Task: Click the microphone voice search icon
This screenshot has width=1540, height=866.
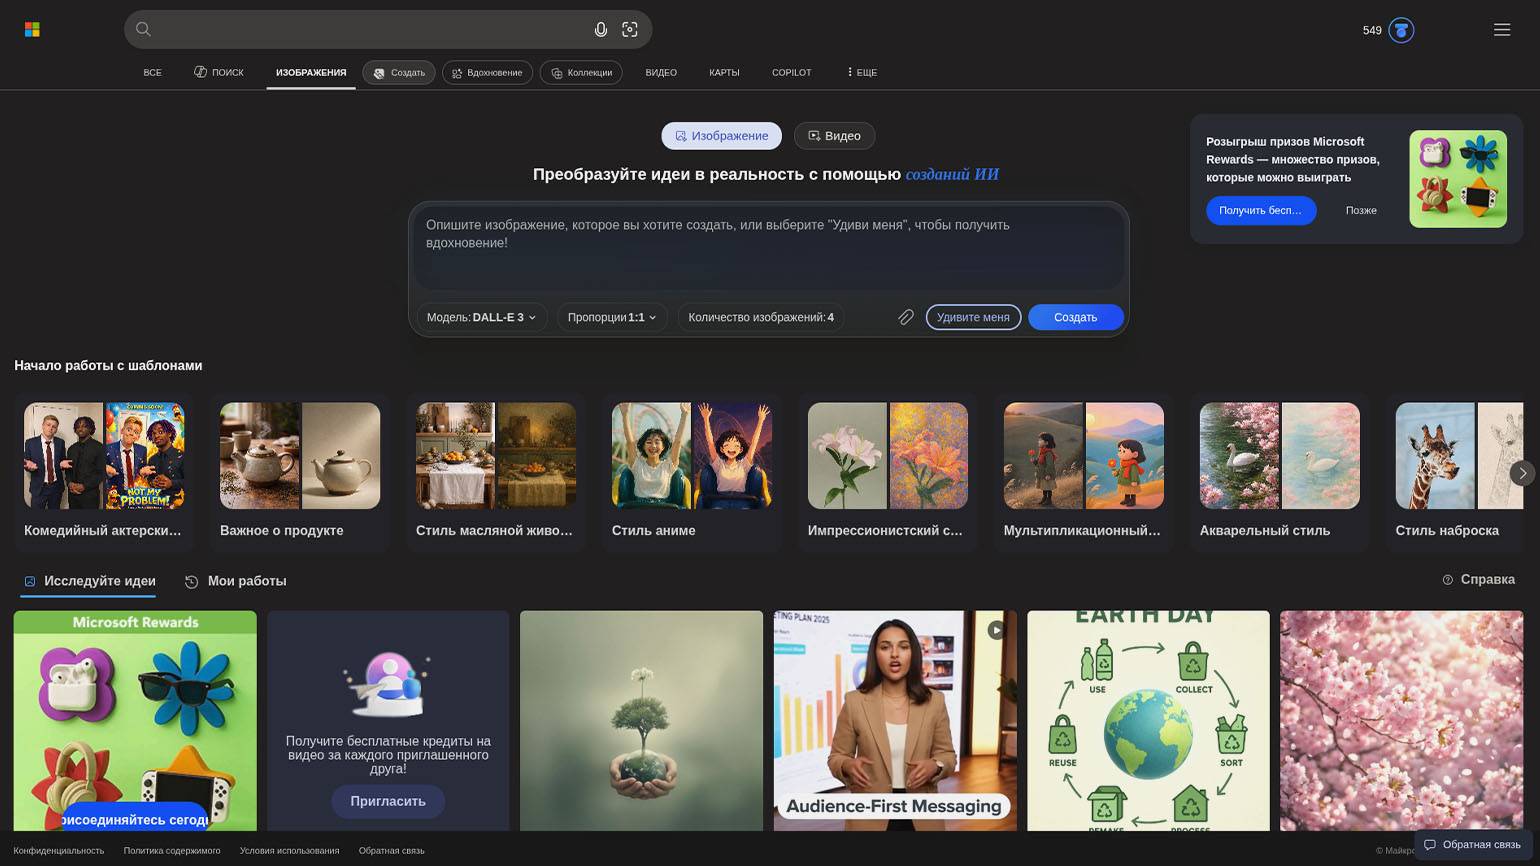Action: pos(600,30)
